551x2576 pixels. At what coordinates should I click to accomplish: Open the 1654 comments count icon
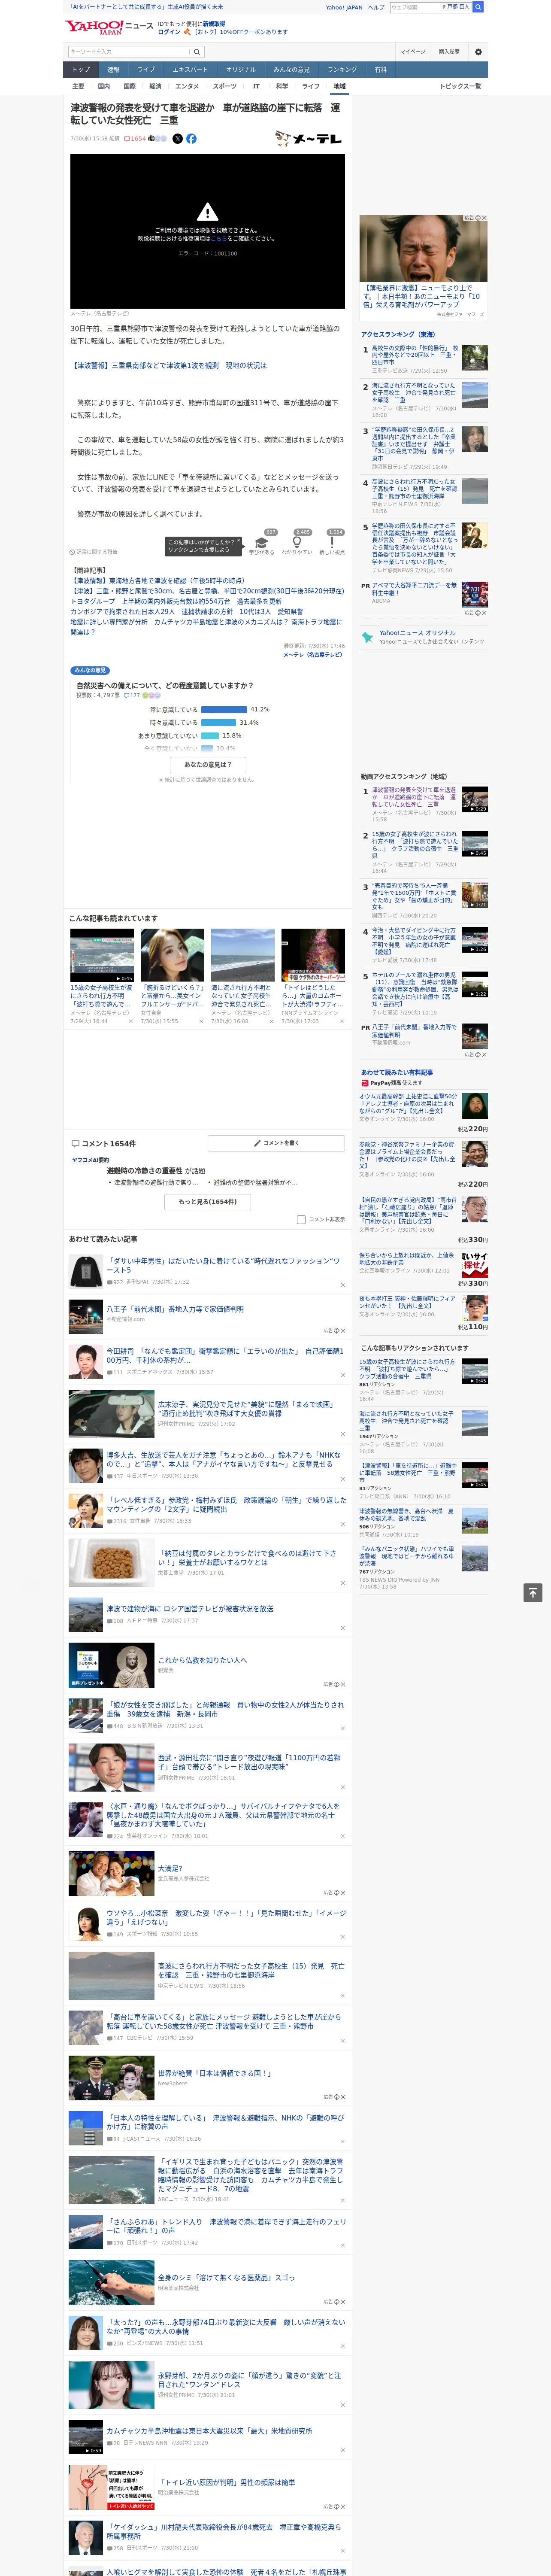[135, 139]
